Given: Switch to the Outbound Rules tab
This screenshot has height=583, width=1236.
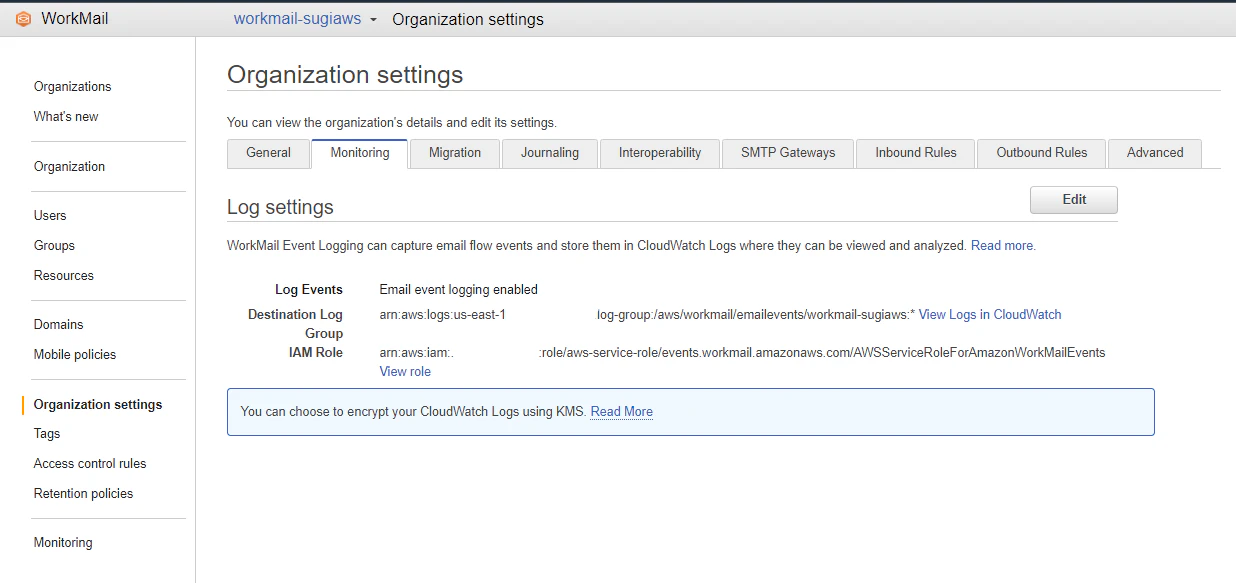Looking at the screenshot, I should coord(1041,153).
